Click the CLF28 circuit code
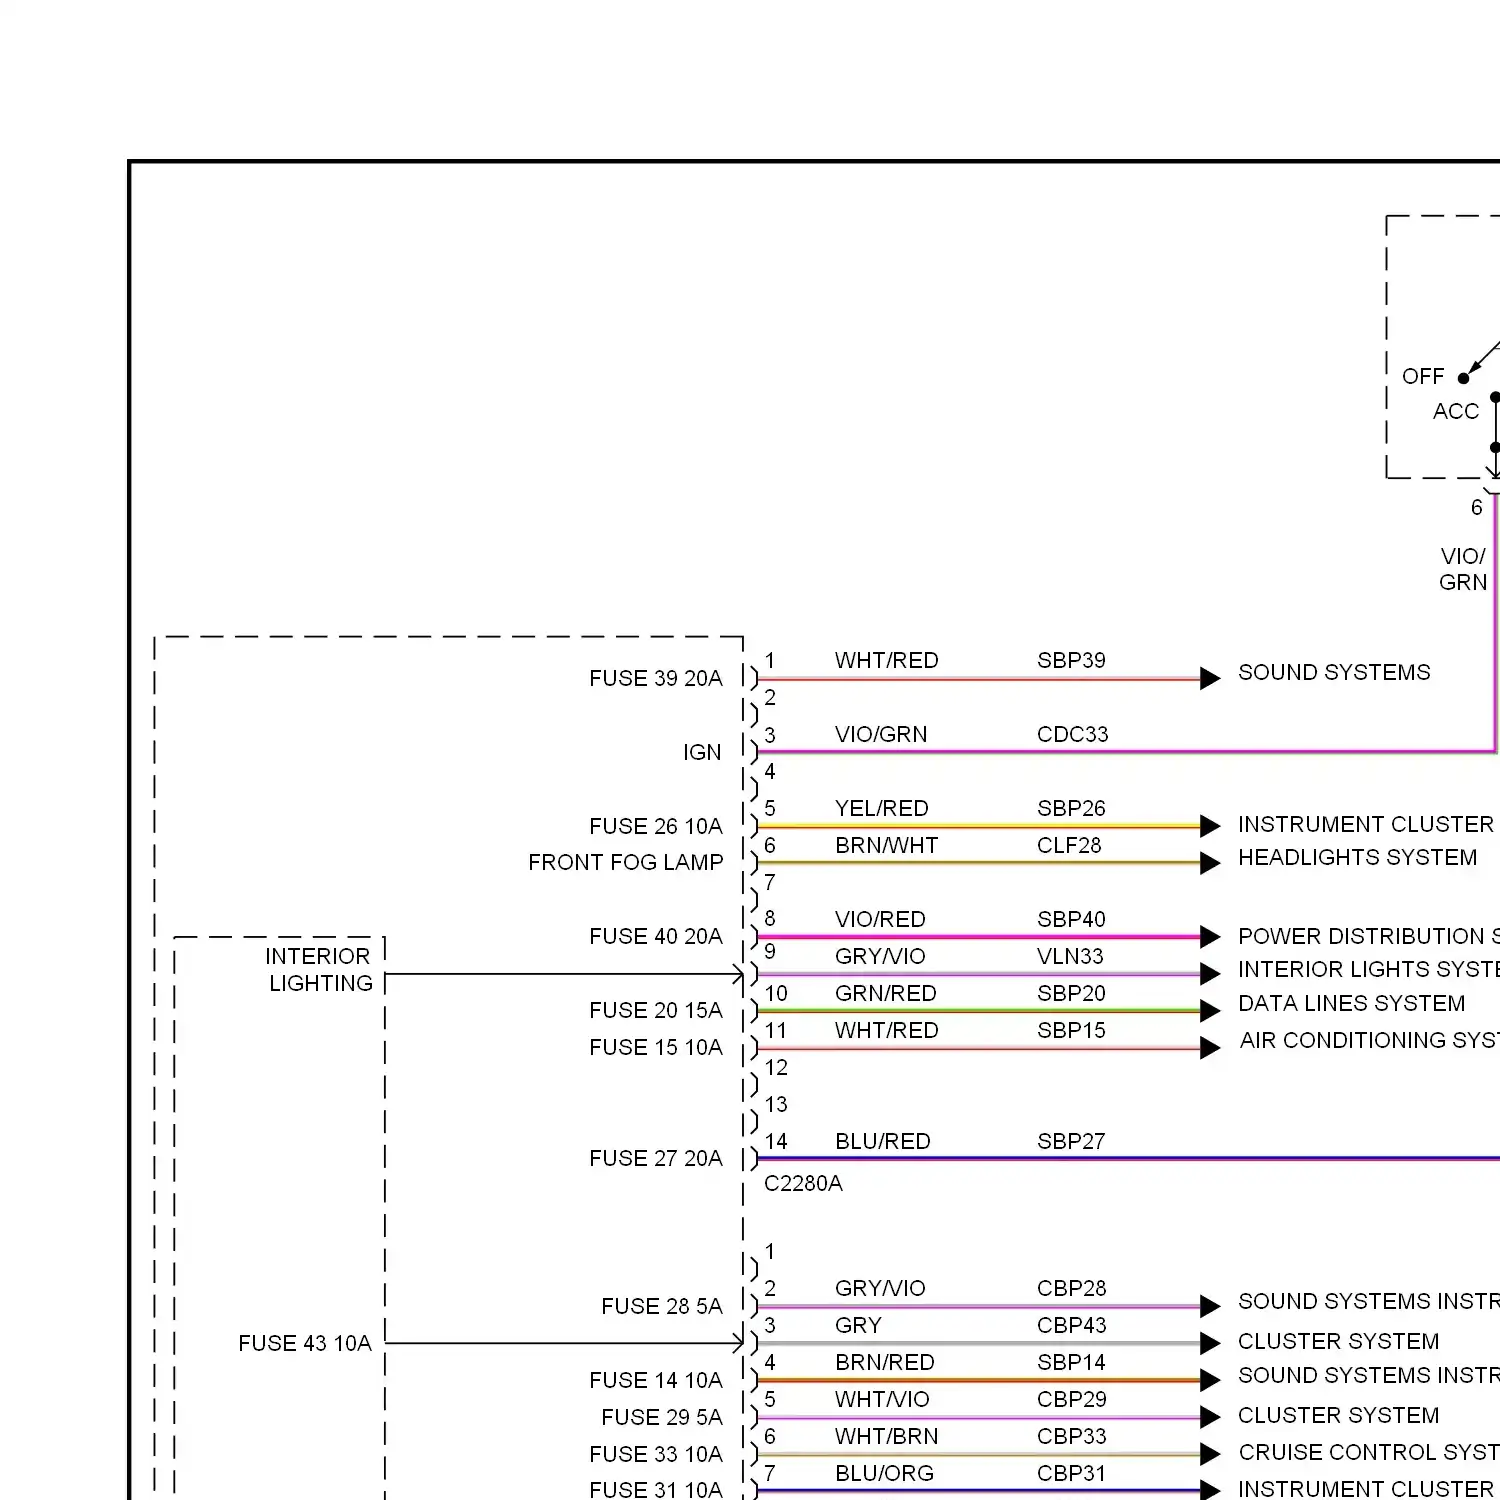Image resolution: width=1500 pixels, height=1500 pixels. pos(1069,845)
